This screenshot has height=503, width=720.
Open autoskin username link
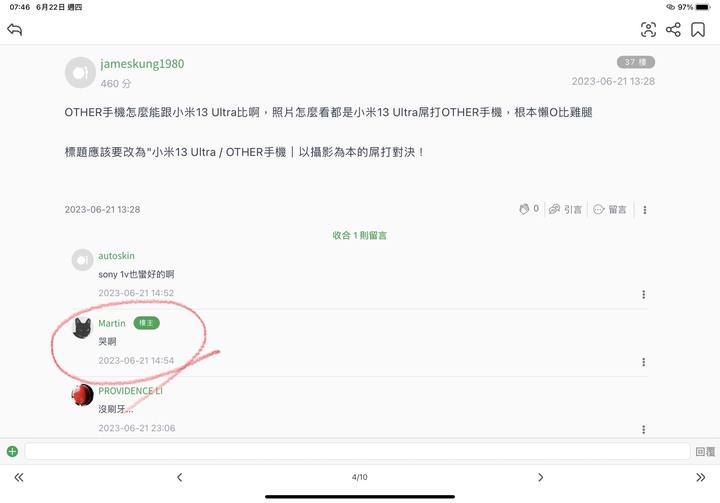click(117, 256)
